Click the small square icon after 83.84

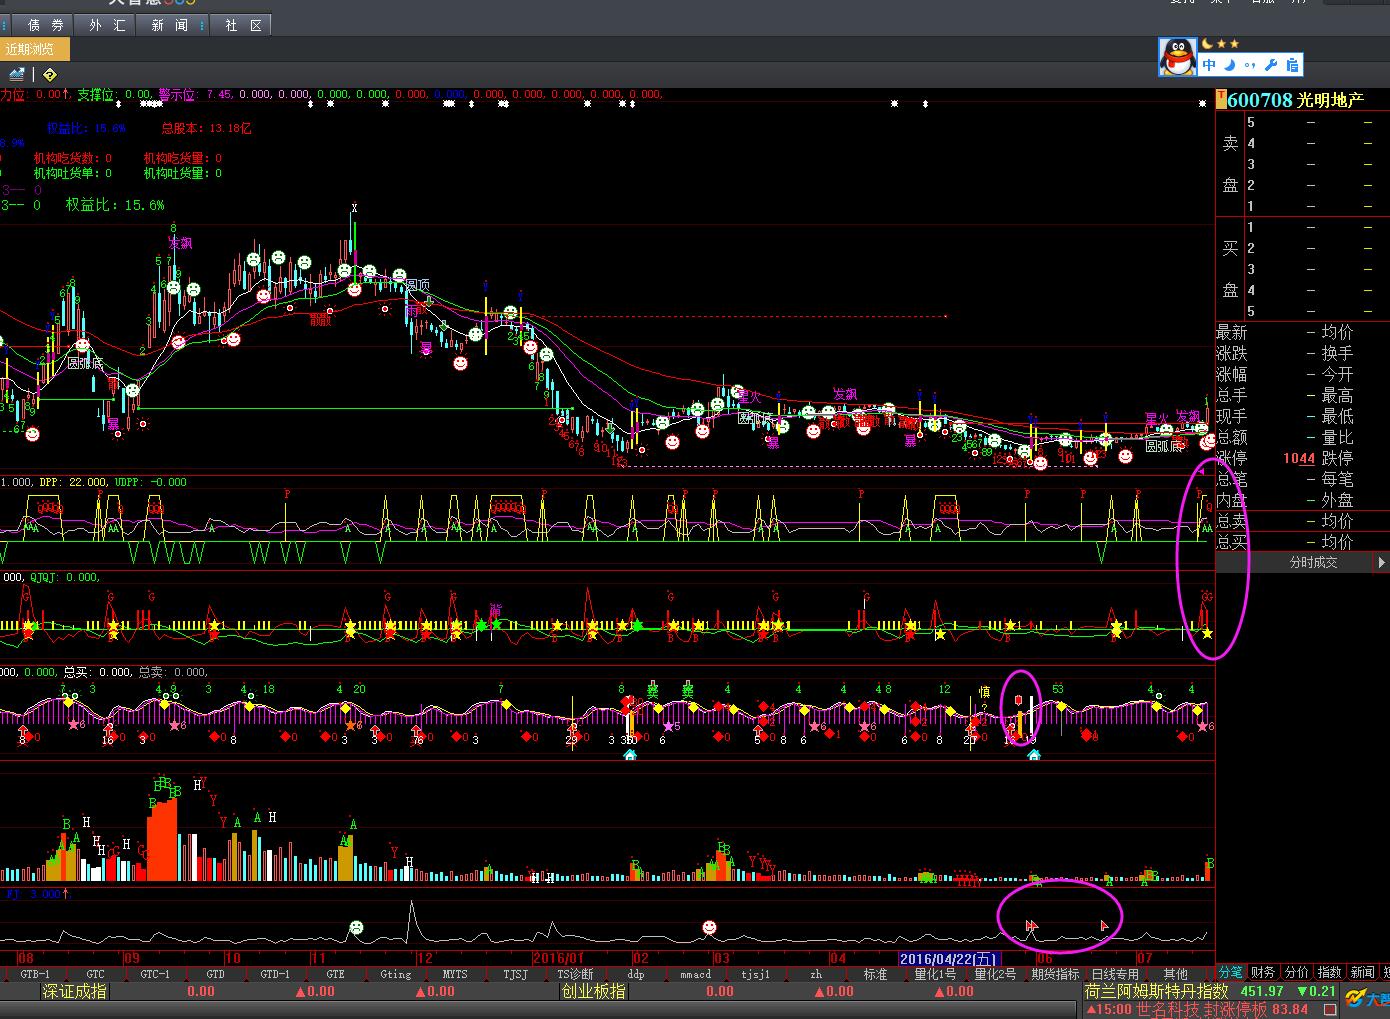1329,1010
